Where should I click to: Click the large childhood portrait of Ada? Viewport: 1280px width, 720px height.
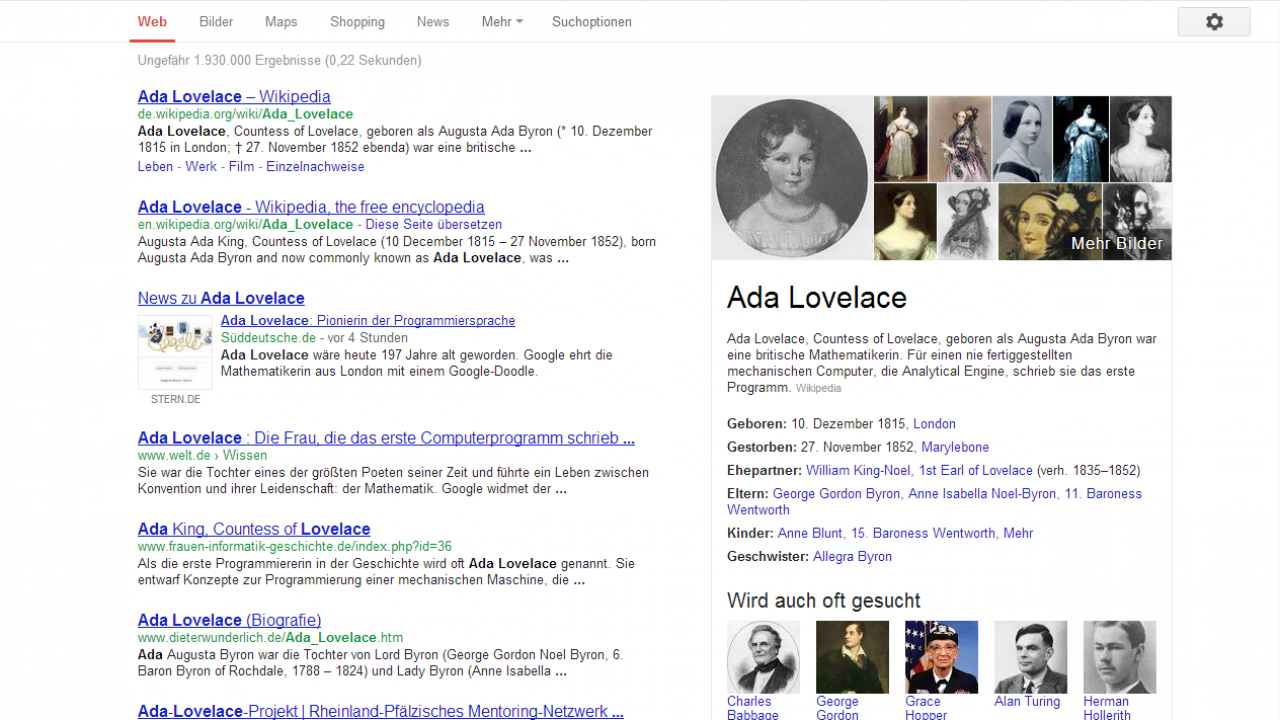[792, 178]
